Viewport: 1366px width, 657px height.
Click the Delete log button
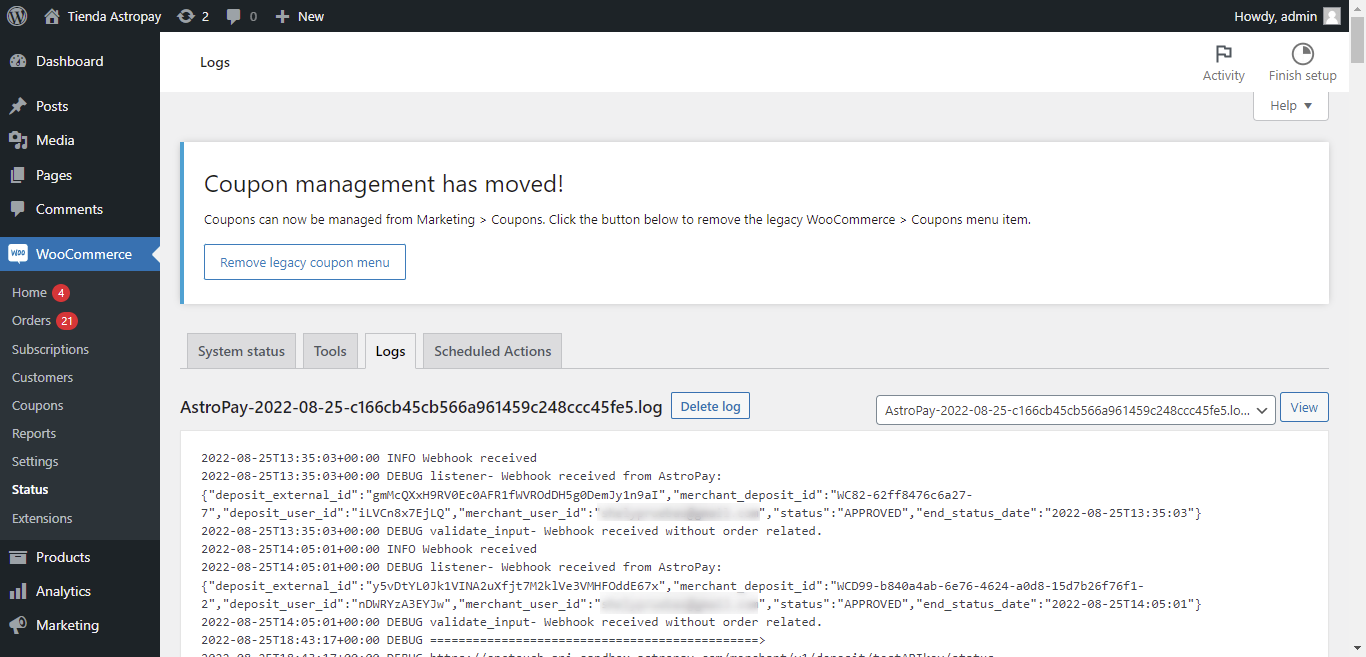pyautogui.click(x=710, y=406)
